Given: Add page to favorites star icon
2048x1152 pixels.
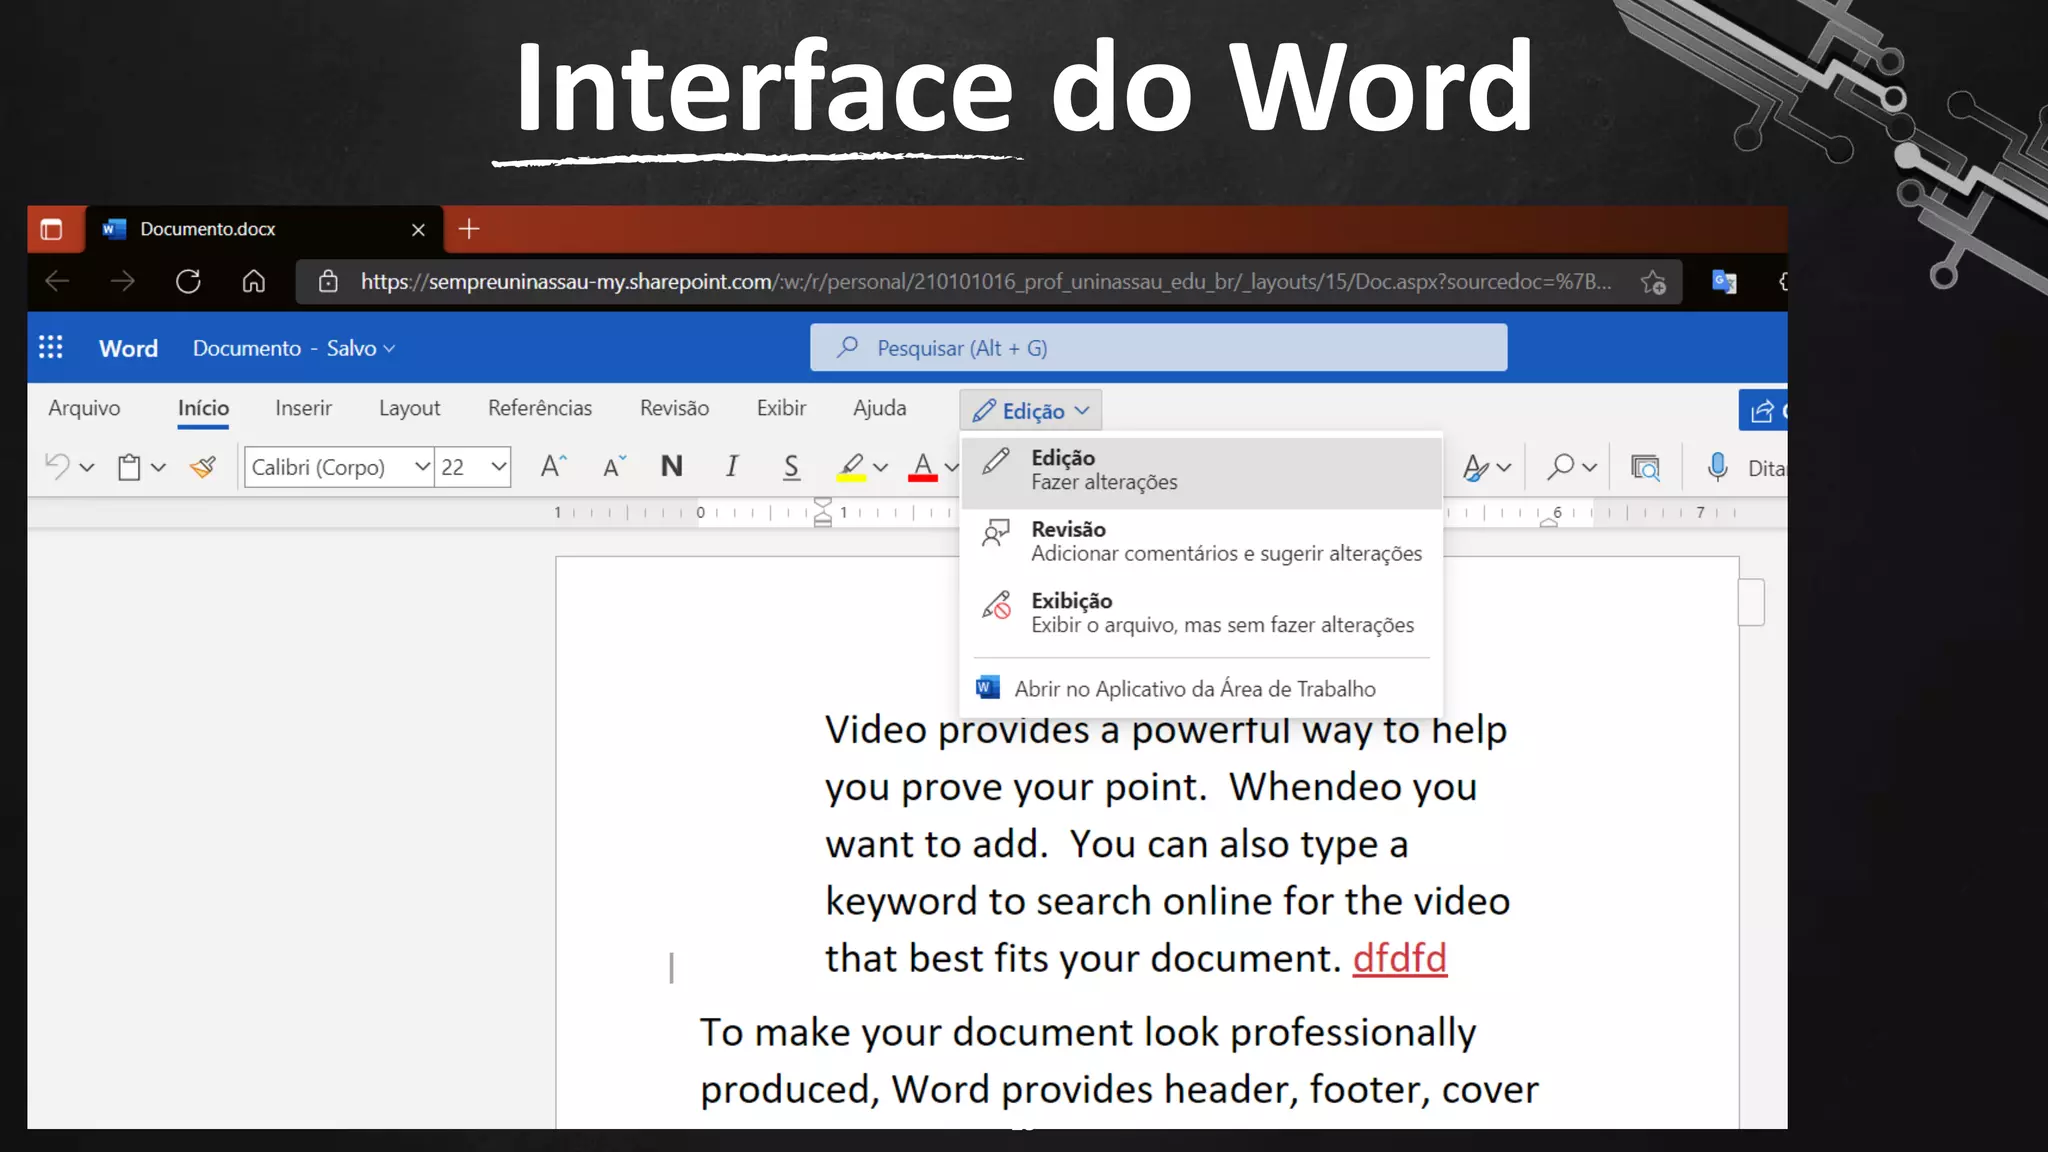Looking at the screenshot, I should point(1653,282).
